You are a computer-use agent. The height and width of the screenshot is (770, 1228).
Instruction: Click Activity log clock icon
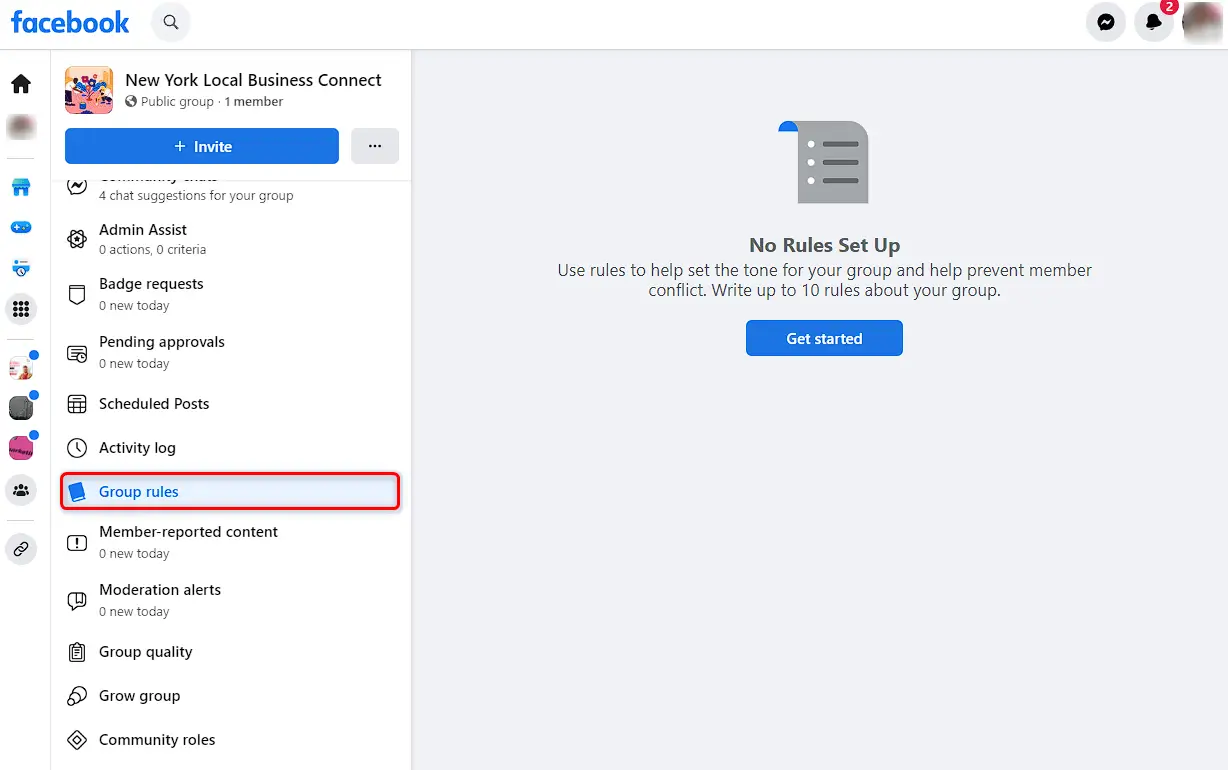pyautogui.click(x=77, y=448)
